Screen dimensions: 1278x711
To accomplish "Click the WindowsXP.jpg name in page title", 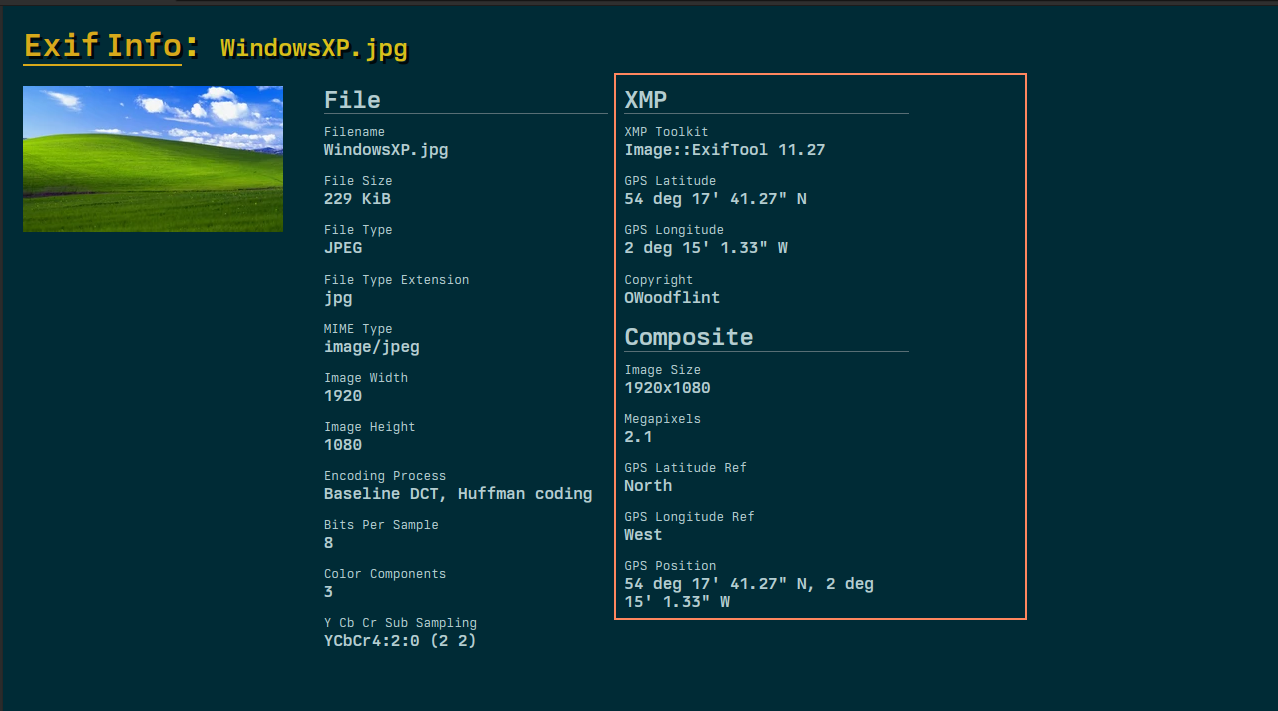I will coord(314,48).
